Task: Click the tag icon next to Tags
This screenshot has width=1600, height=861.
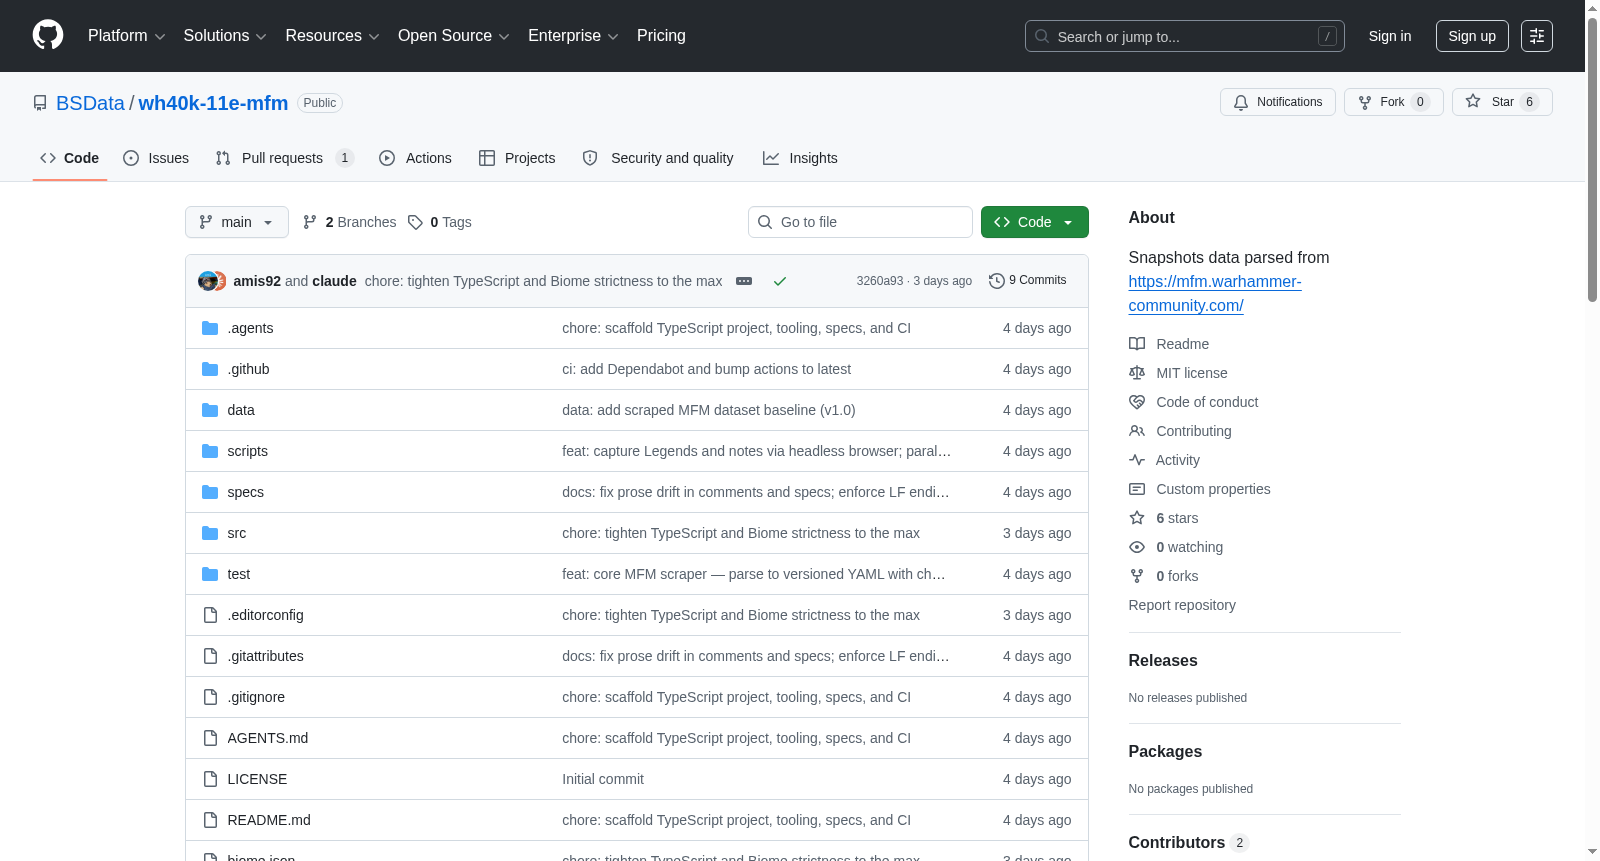Action: click(415, 222)
